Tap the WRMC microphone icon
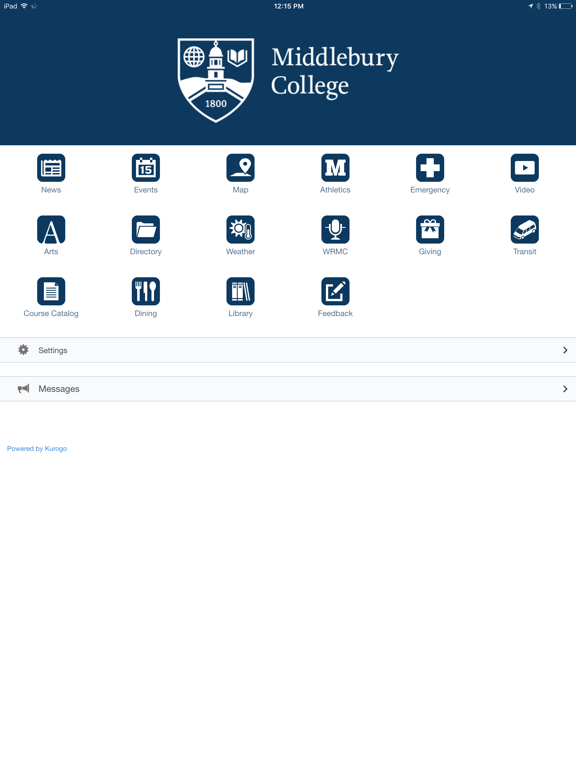 coord(335,229)
